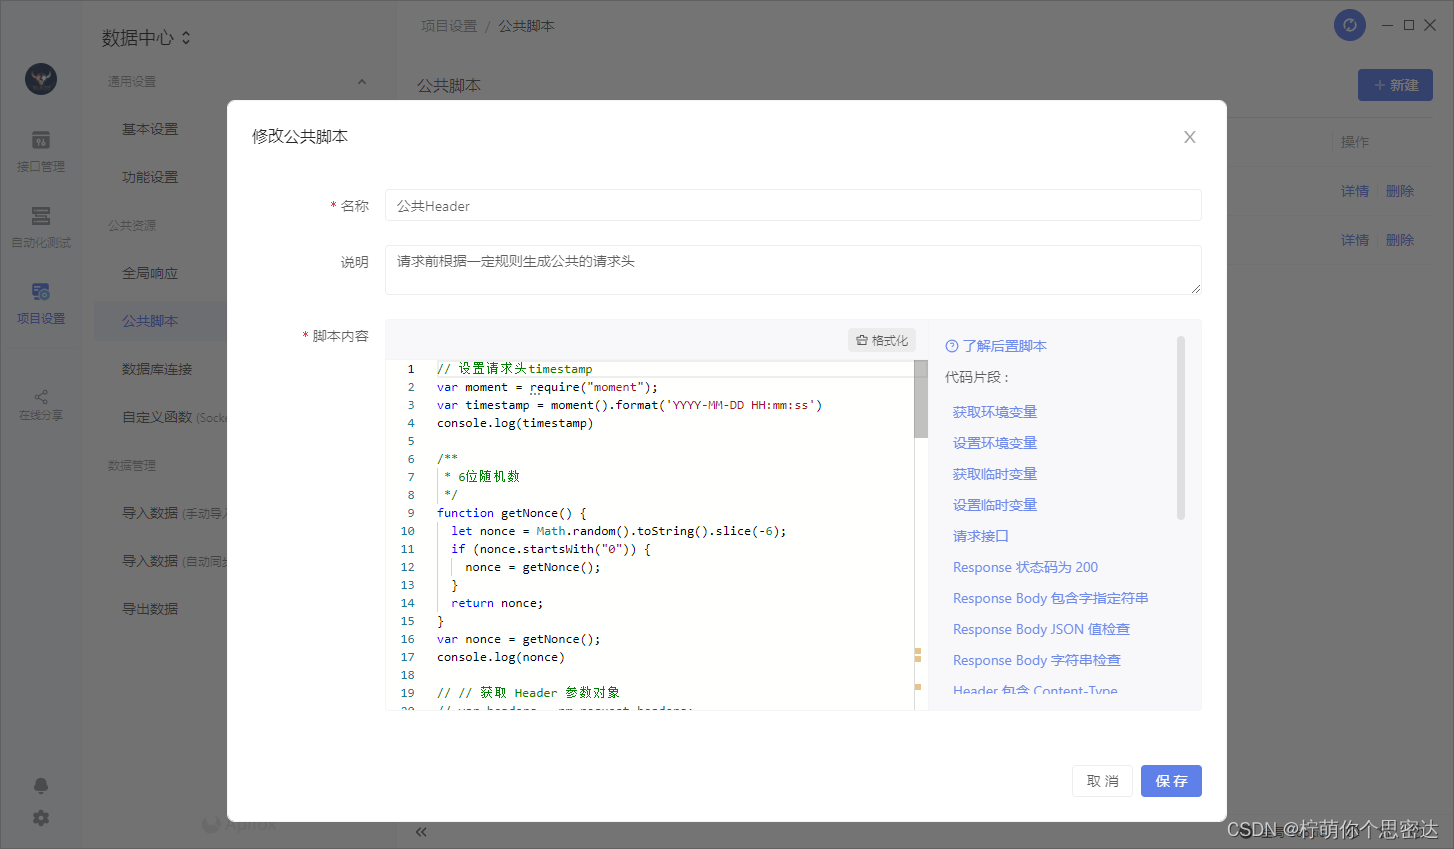Screen dimensions: 1454x849
Task: Switch project via 数据中心 dropdown
Action: 146,38
